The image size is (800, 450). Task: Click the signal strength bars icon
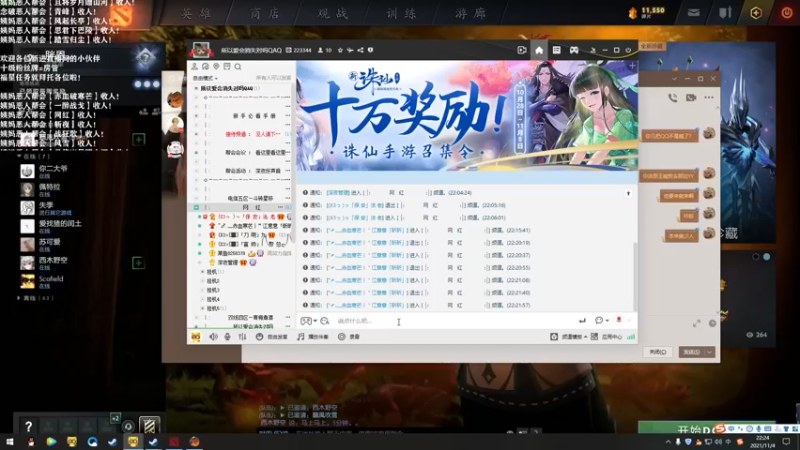631,337
